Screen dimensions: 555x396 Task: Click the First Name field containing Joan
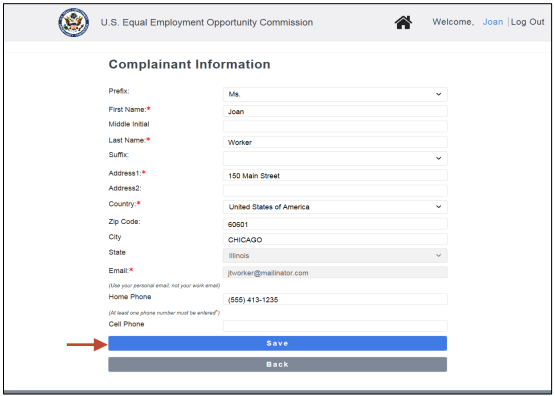[335, 111]
